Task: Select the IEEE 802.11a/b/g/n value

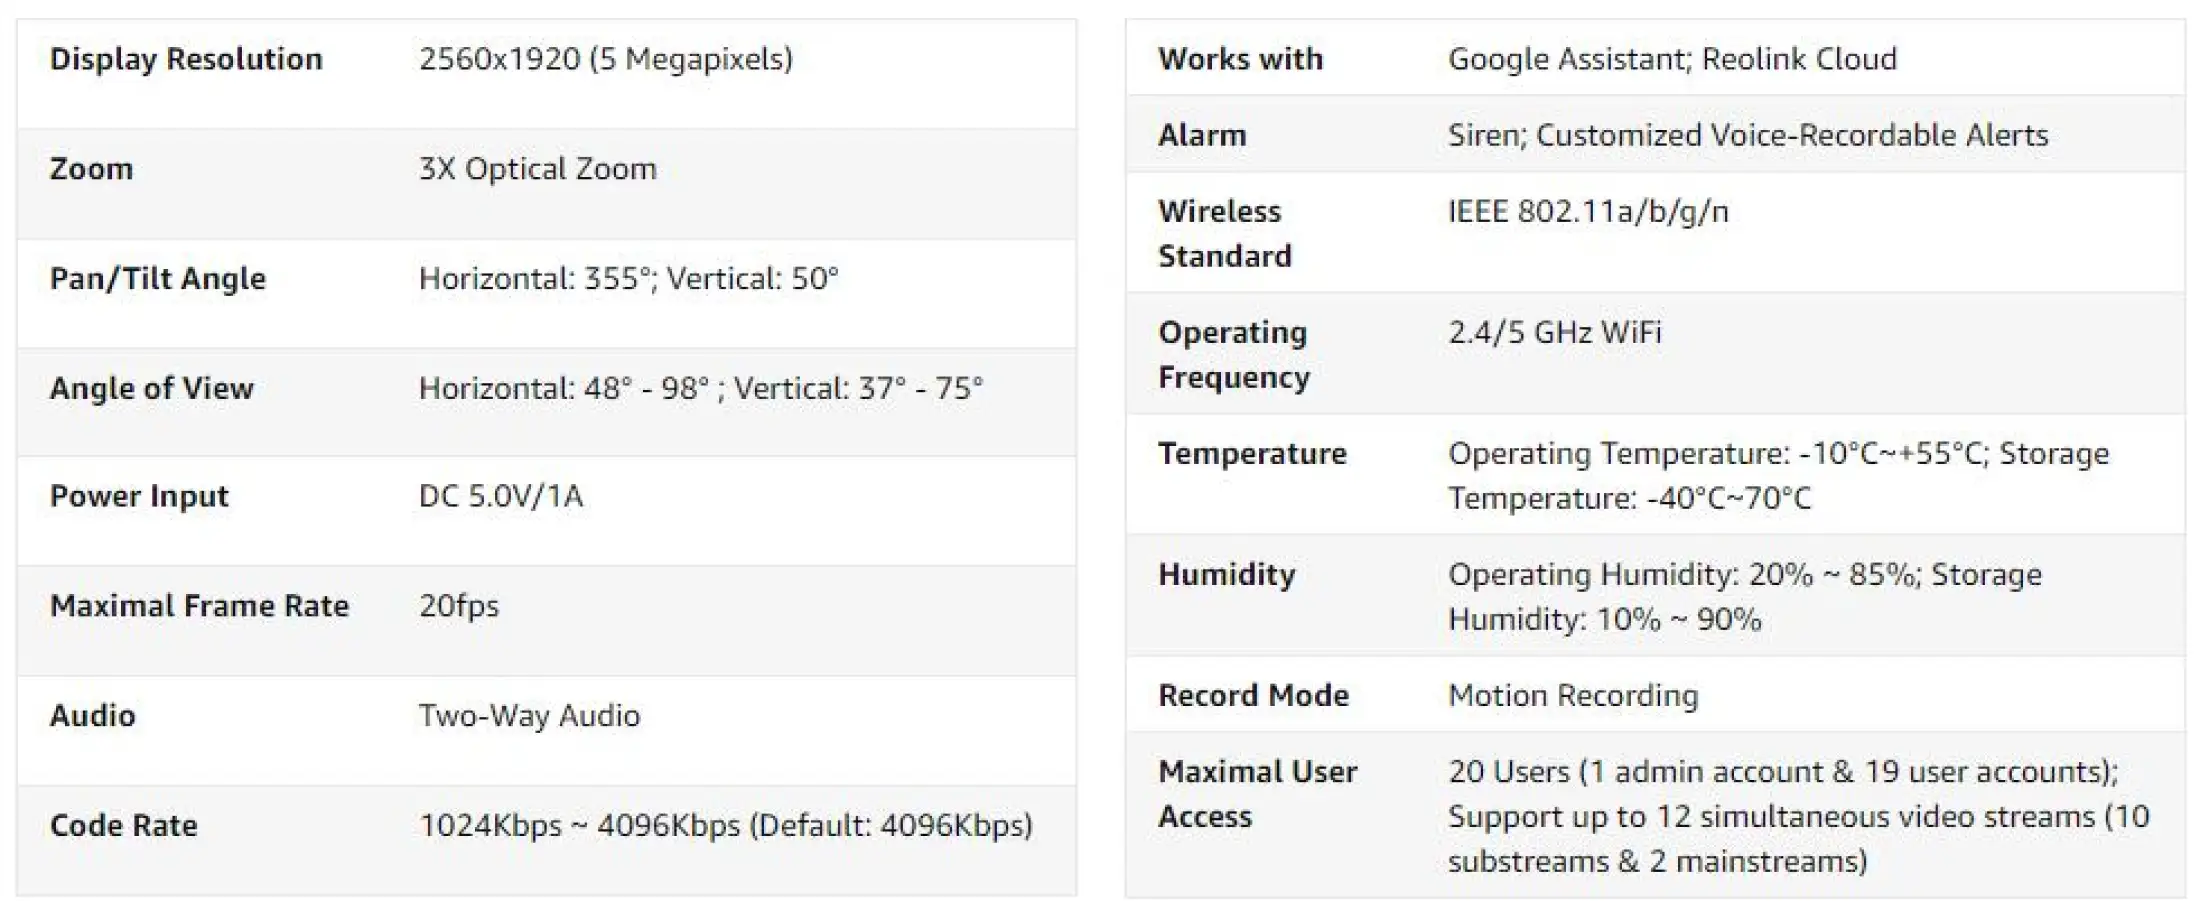Action: coord(1587,212)
